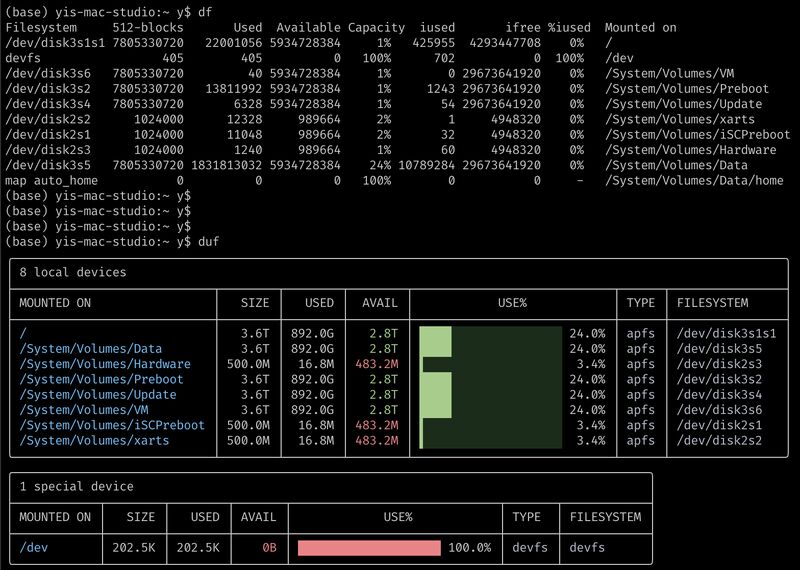This screenshot has height=570, width=800.
Task: Click the iused value "10789284"
Action: click(426, 165)
